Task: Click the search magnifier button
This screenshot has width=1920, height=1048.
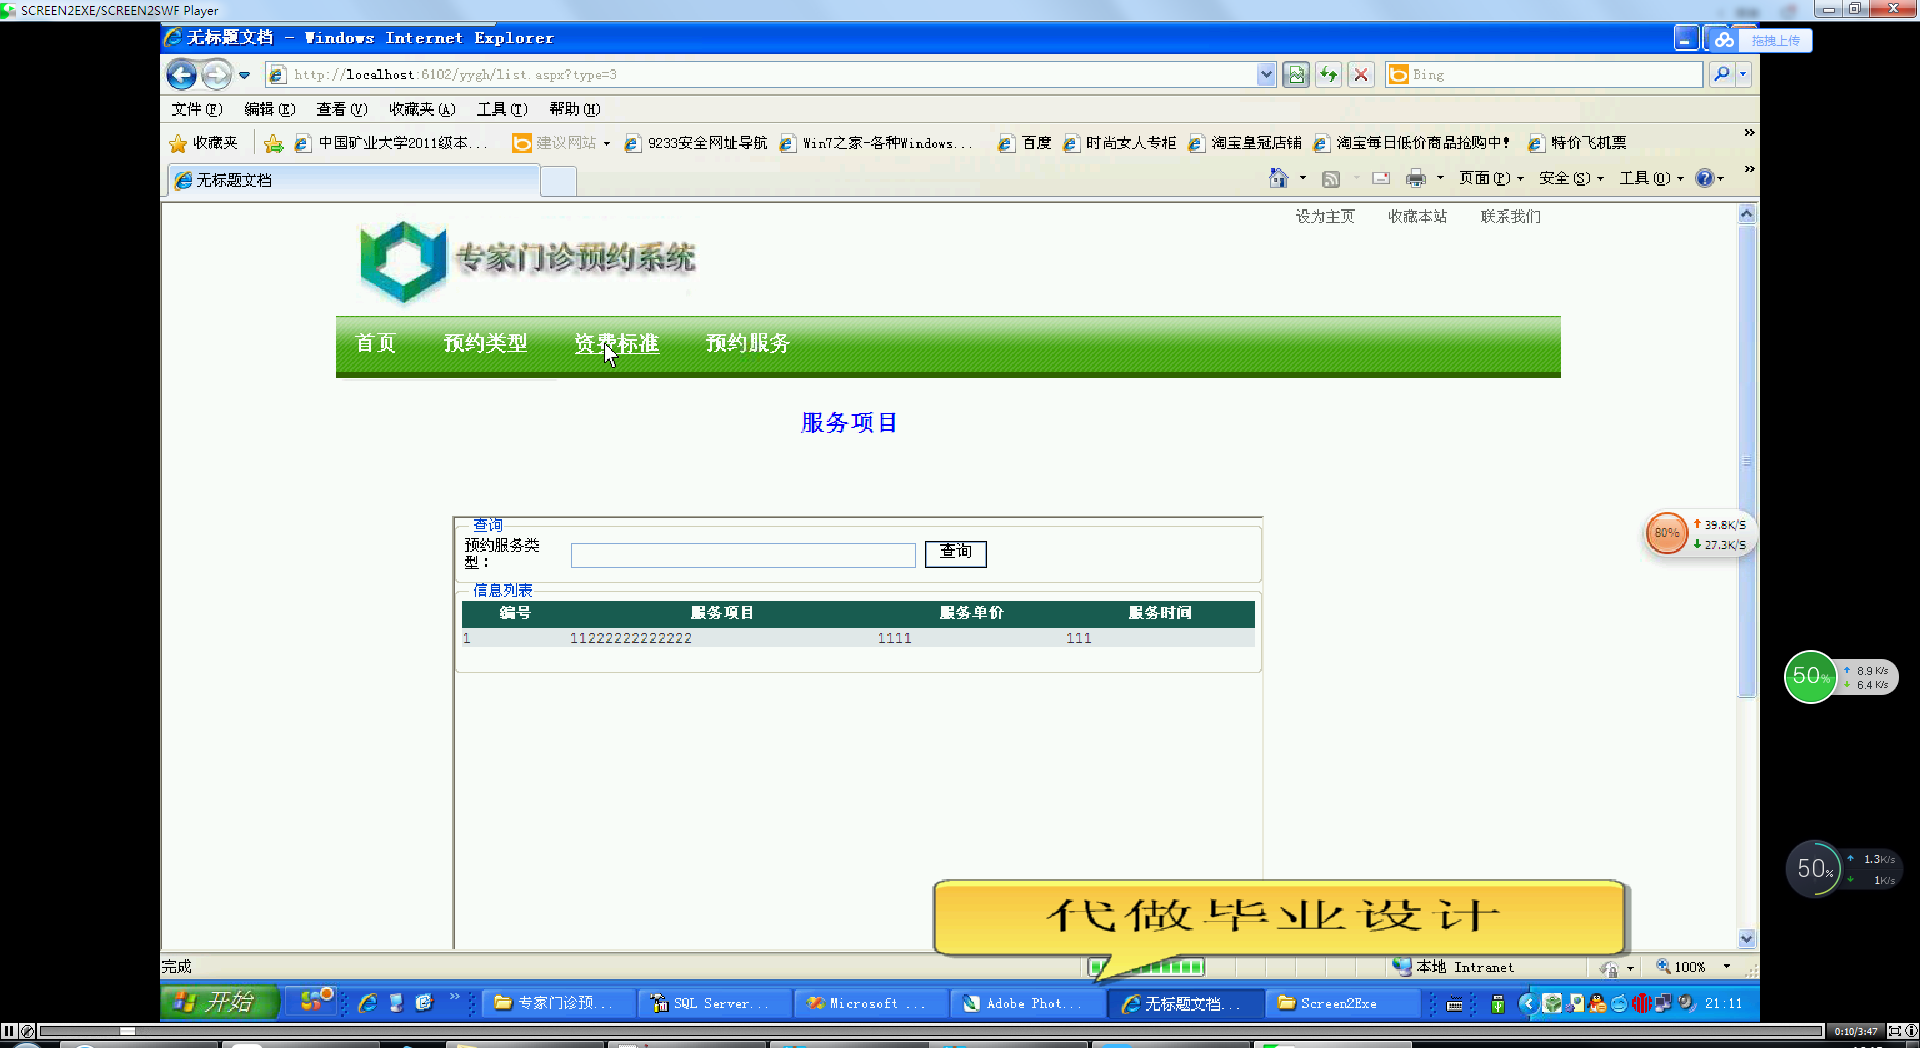Action: pos(1721,75)
